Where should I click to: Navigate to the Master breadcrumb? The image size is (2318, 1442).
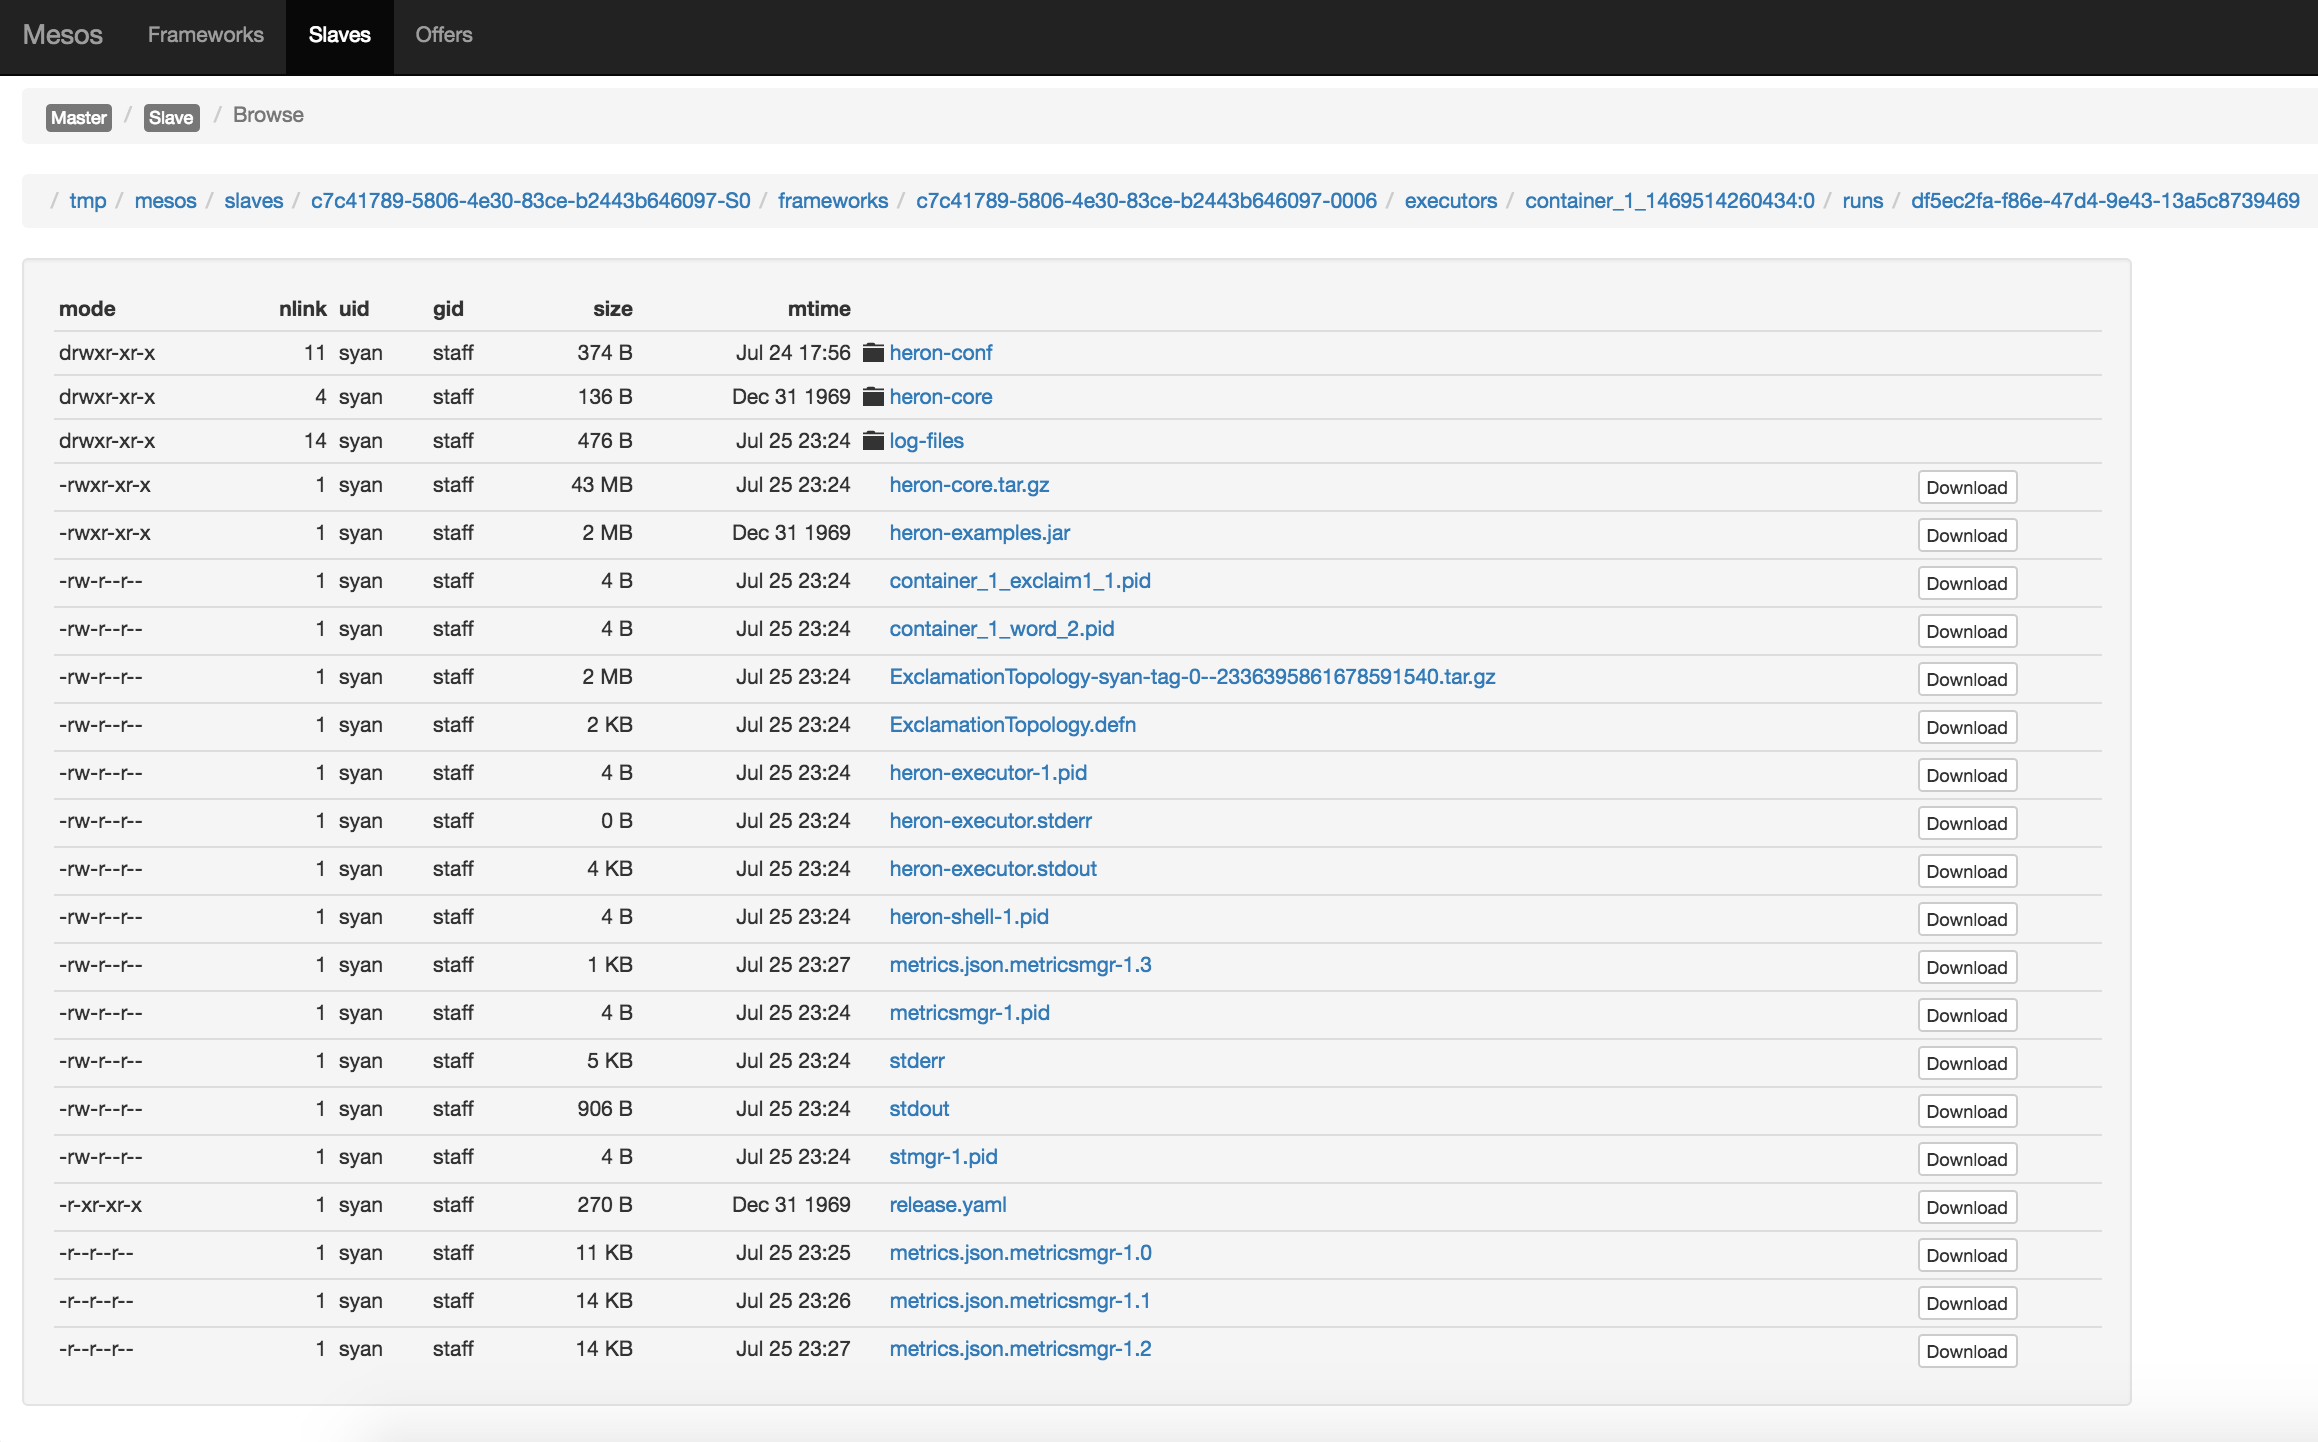pos(78,116)
